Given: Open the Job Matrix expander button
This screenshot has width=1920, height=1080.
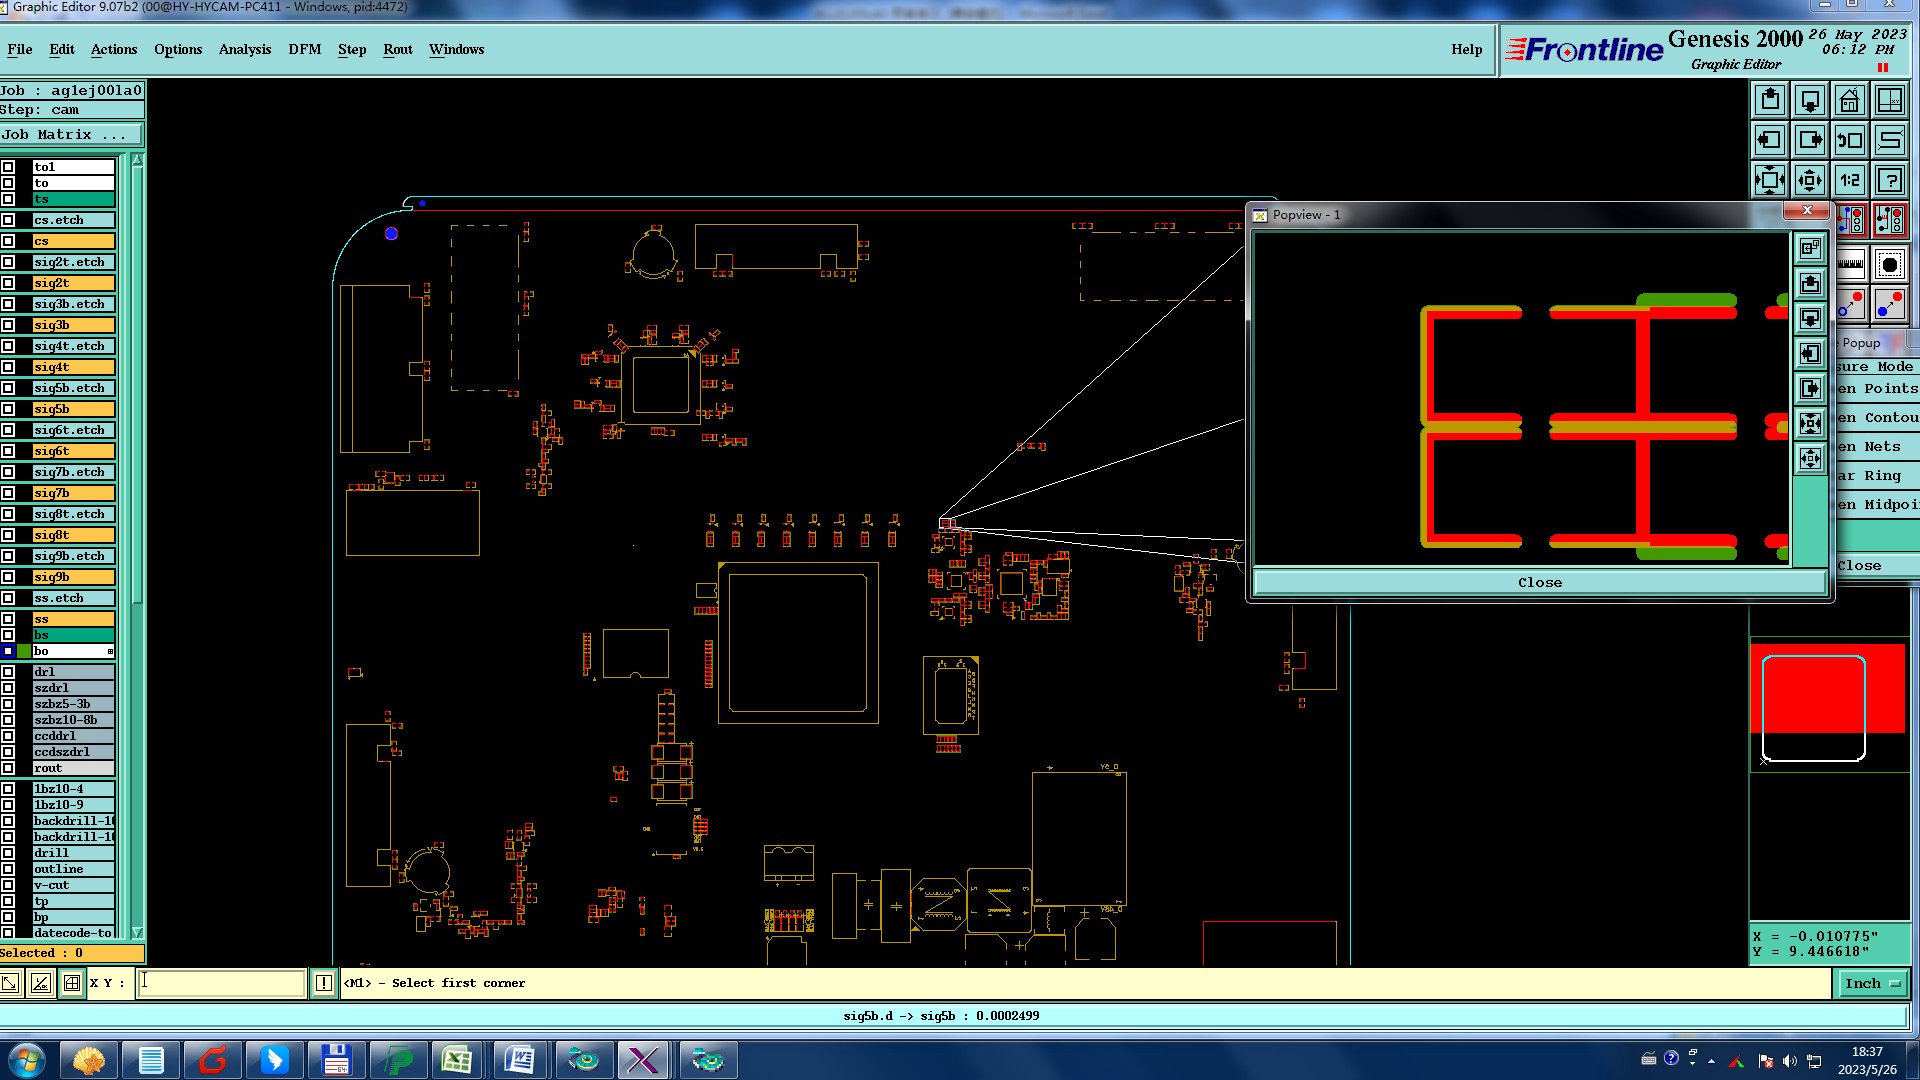Looking at the screenshot, I should (72, 134).
